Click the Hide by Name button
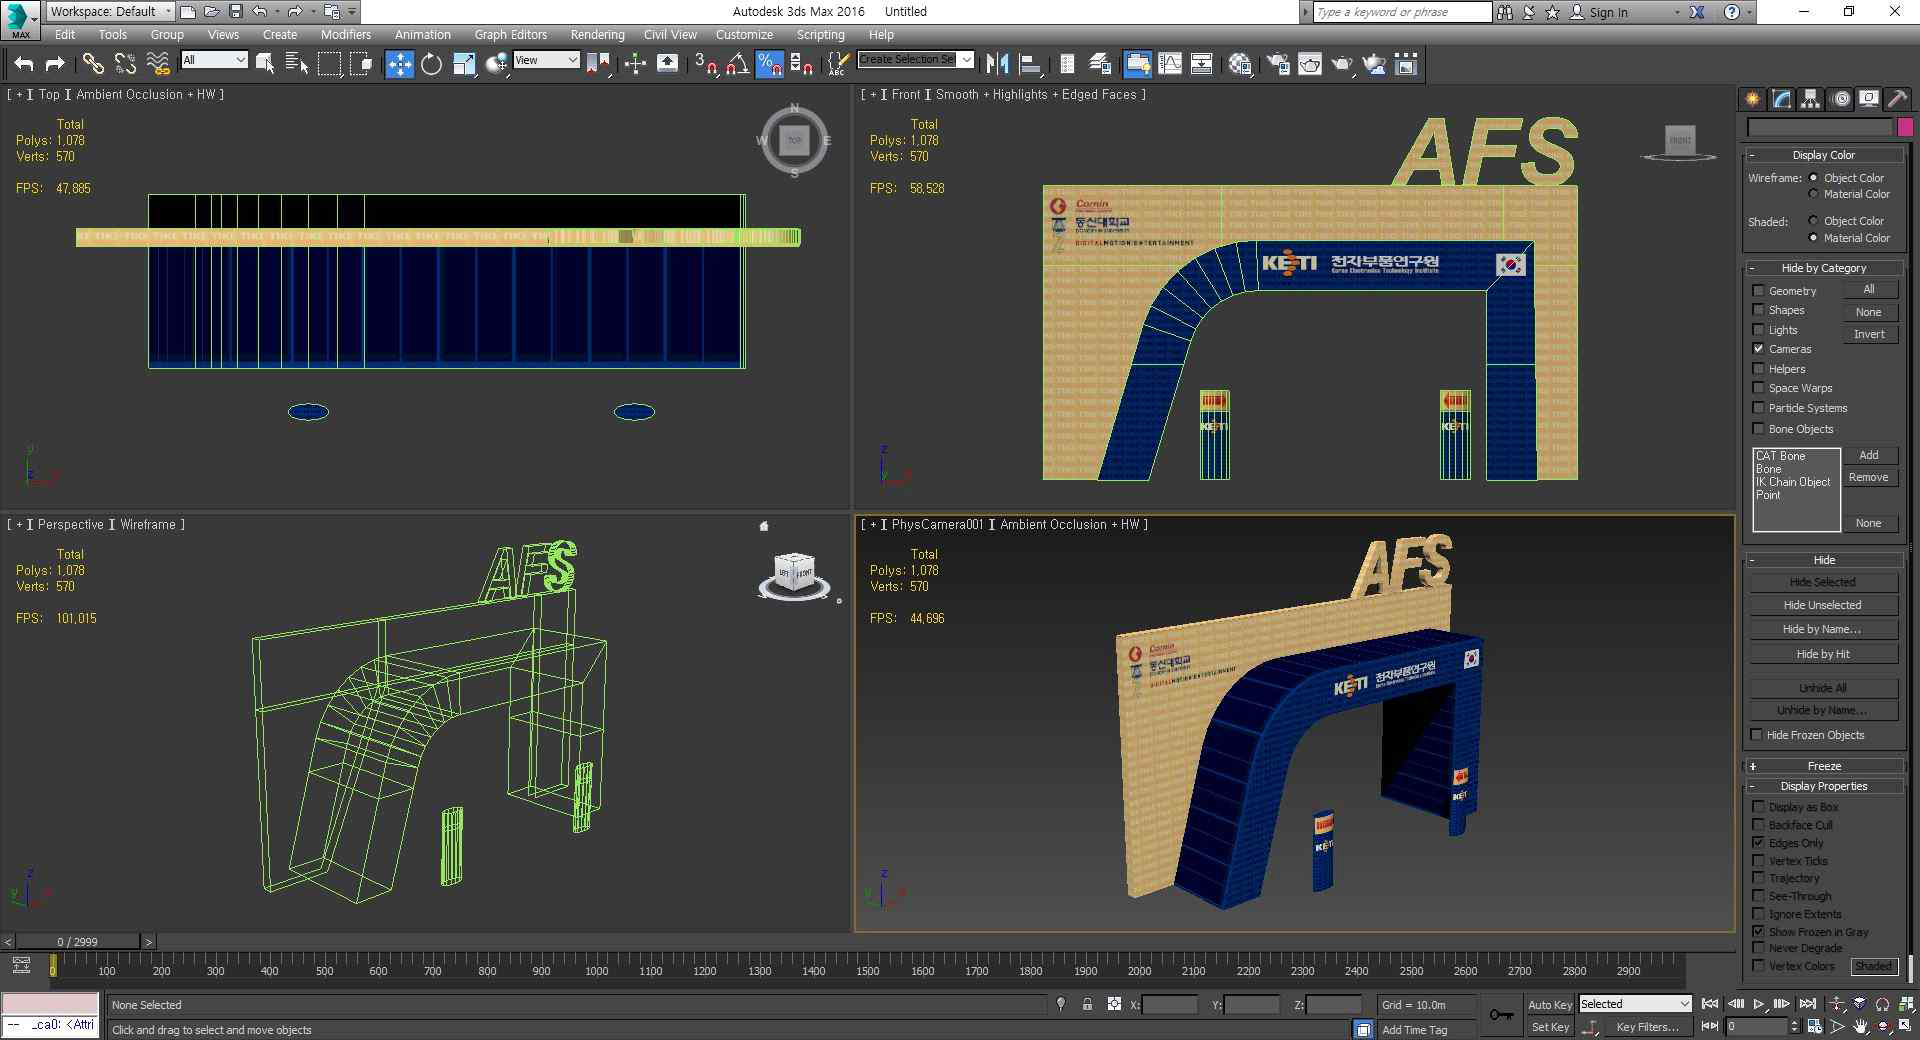The image size is (1920, 1040). [x=1822, y=629]
